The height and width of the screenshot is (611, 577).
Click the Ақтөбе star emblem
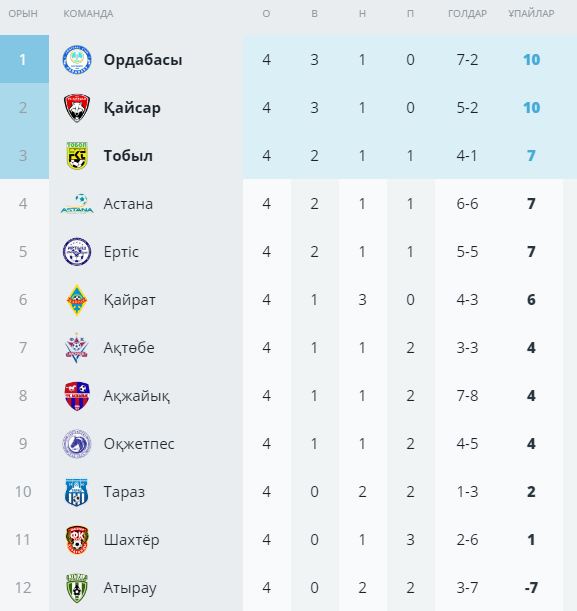pos(77,348)
